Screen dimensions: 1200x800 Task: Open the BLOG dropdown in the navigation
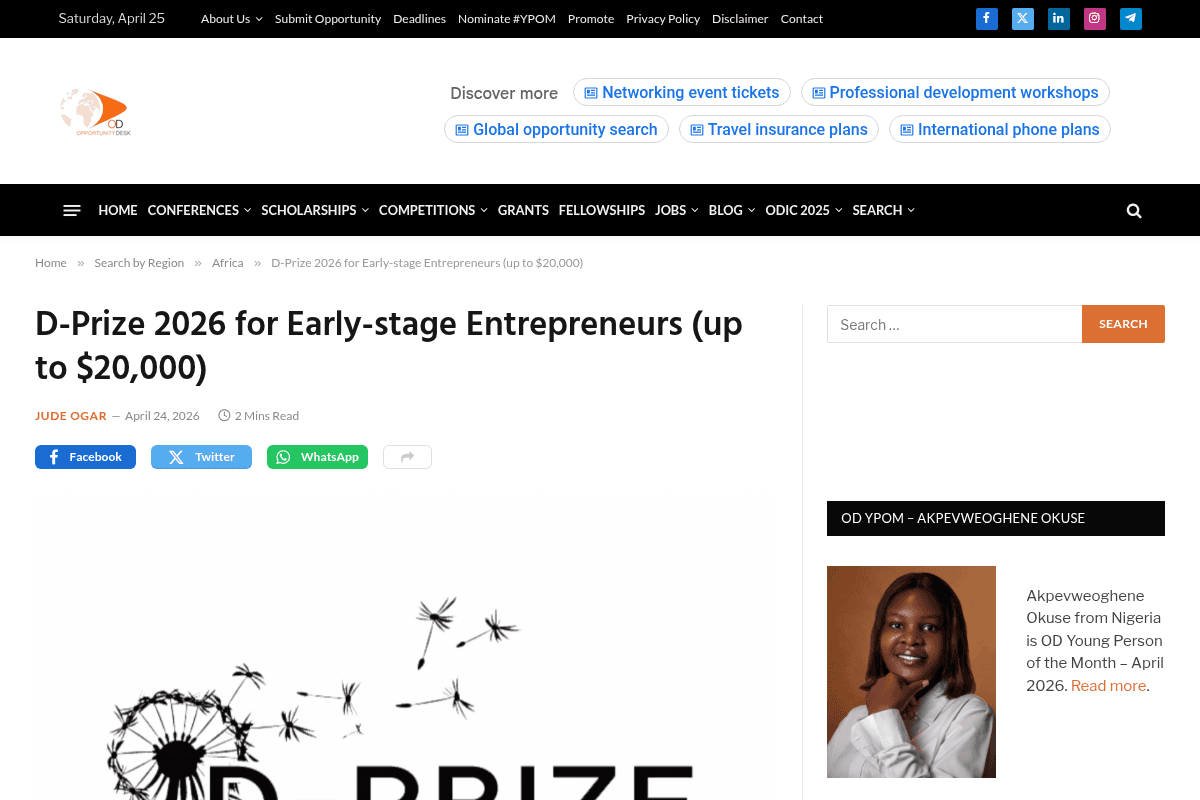726,210
